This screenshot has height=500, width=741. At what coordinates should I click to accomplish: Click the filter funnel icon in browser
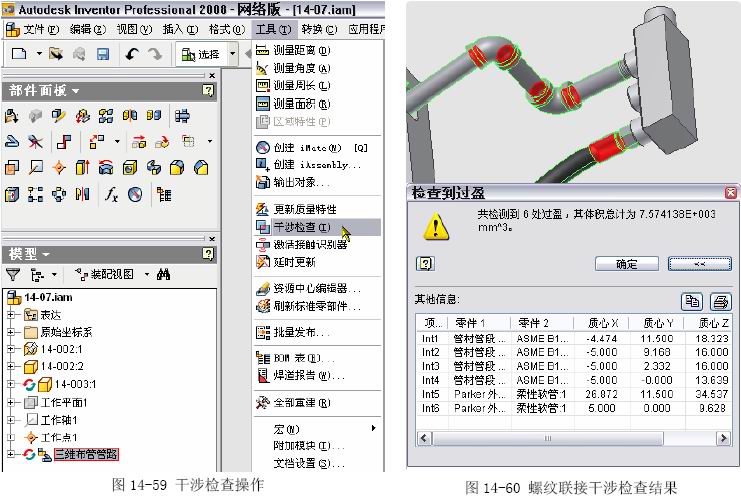coord(13,274)
